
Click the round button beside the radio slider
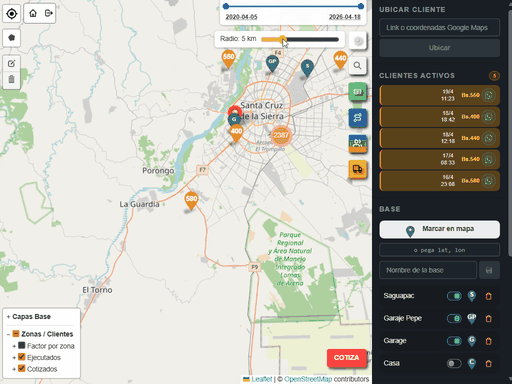click(x=358, y=41)
